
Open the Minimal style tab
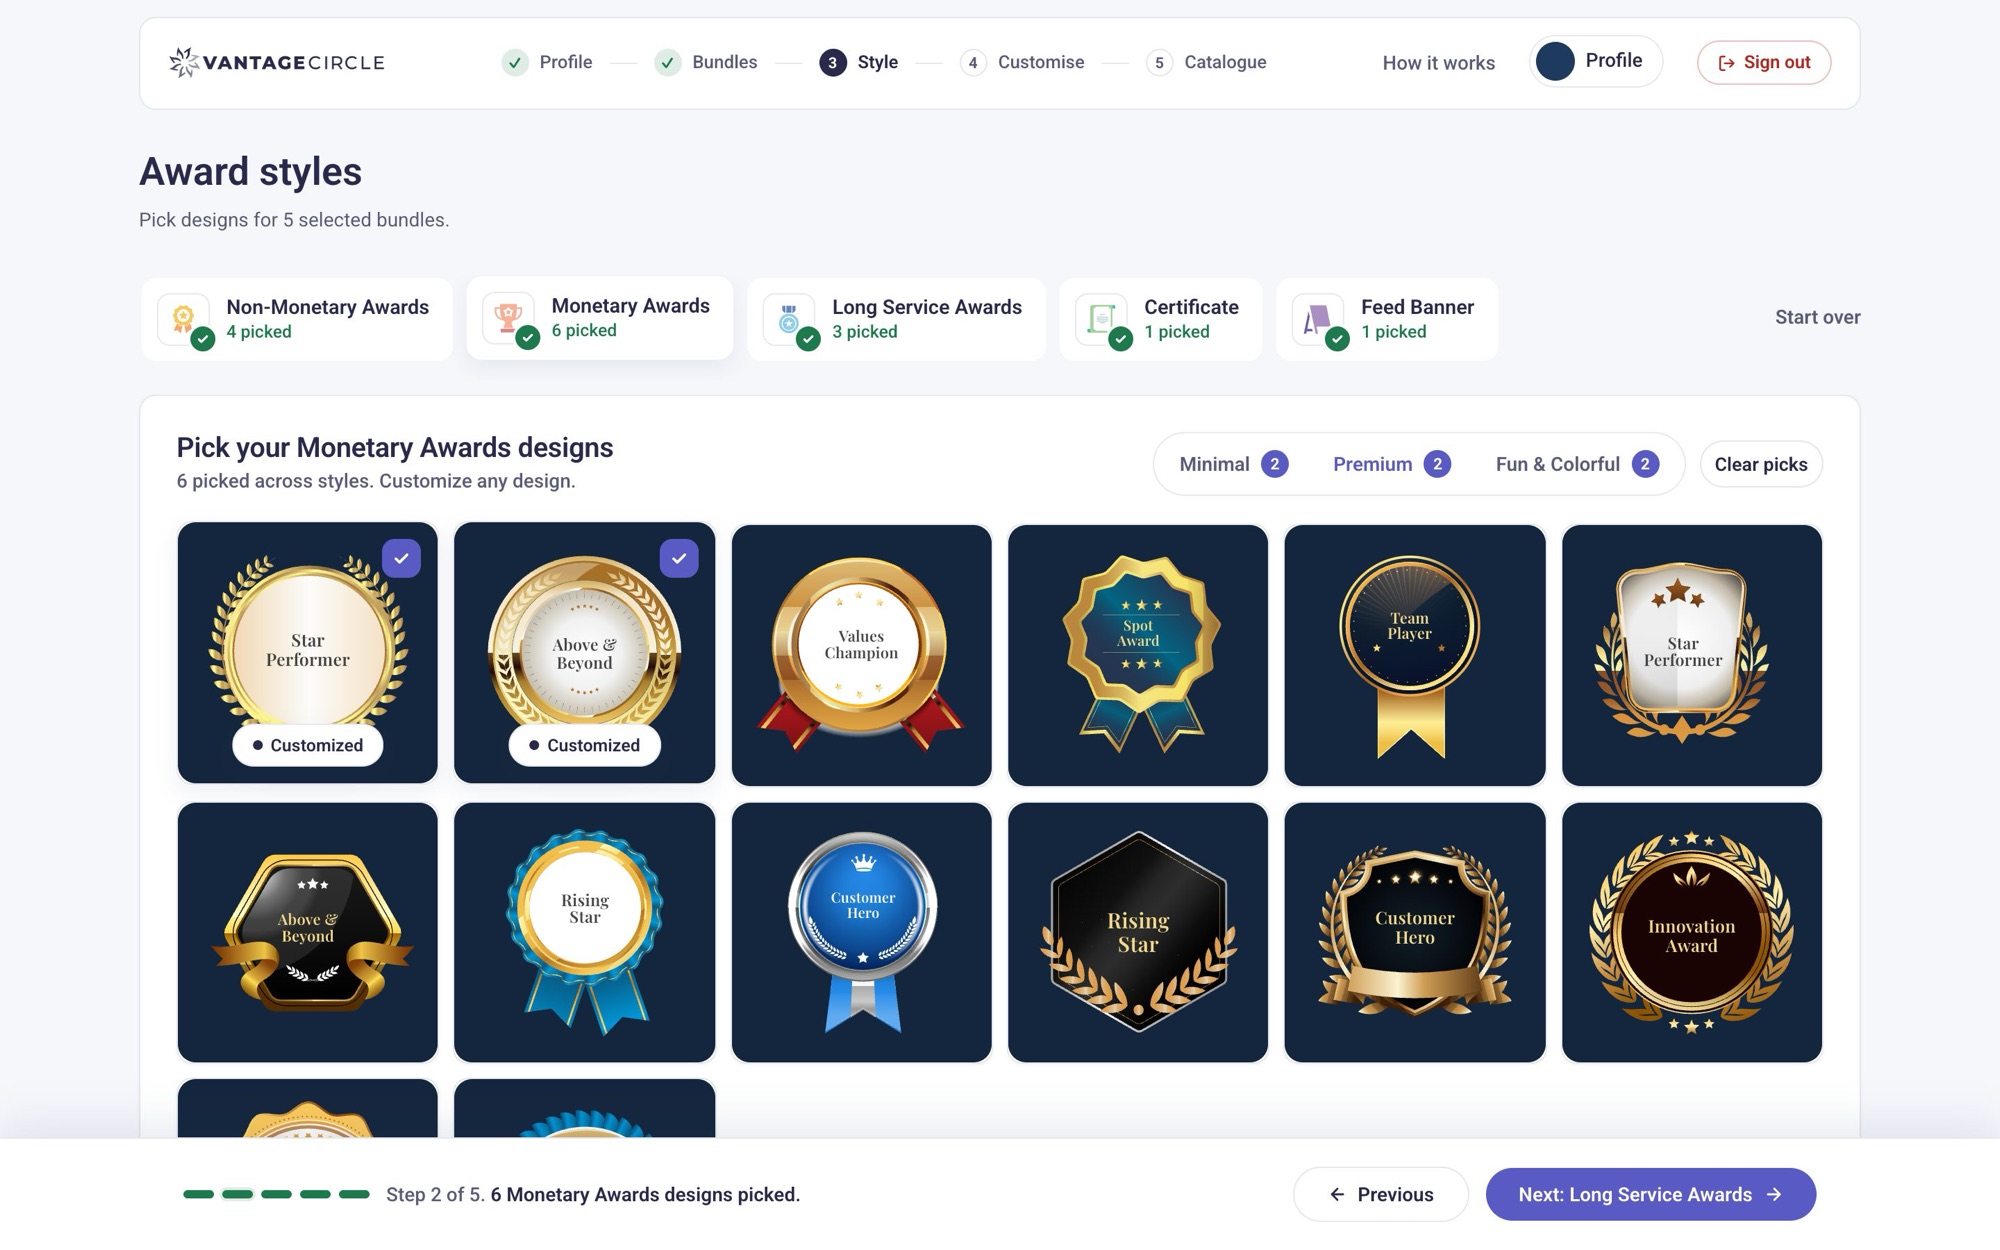coord(1234,464)
